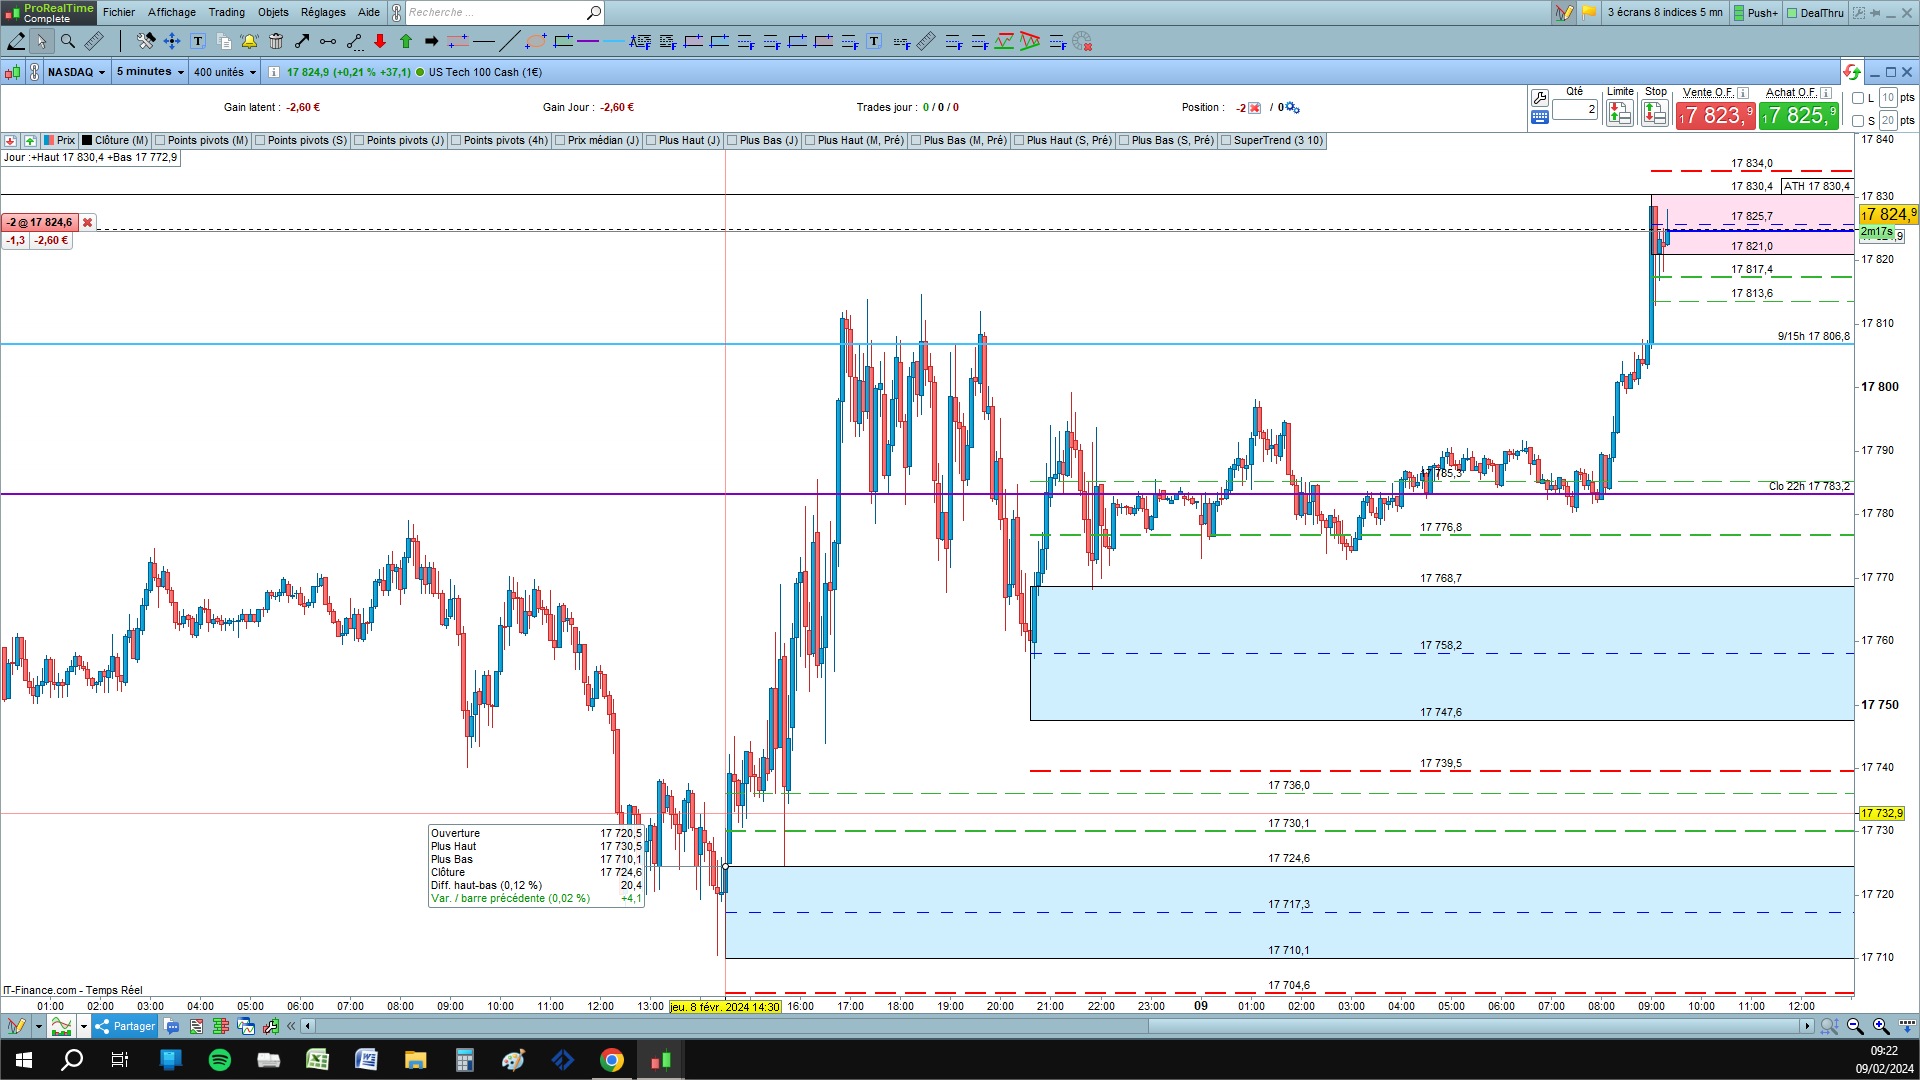Click the red Vente 17 823,9 button
Viewport: 1920px width, 1080px height.
point(1716,116)
